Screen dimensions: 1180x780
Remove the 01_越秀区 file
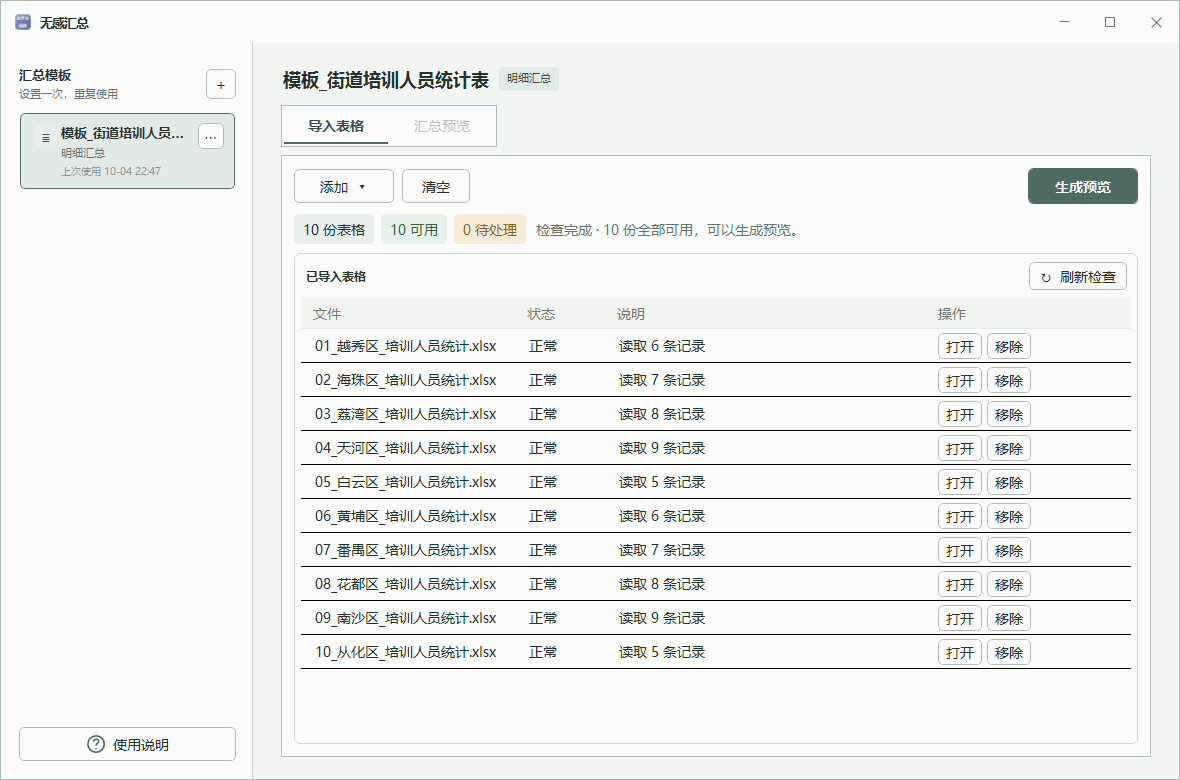coord(1008,346)
